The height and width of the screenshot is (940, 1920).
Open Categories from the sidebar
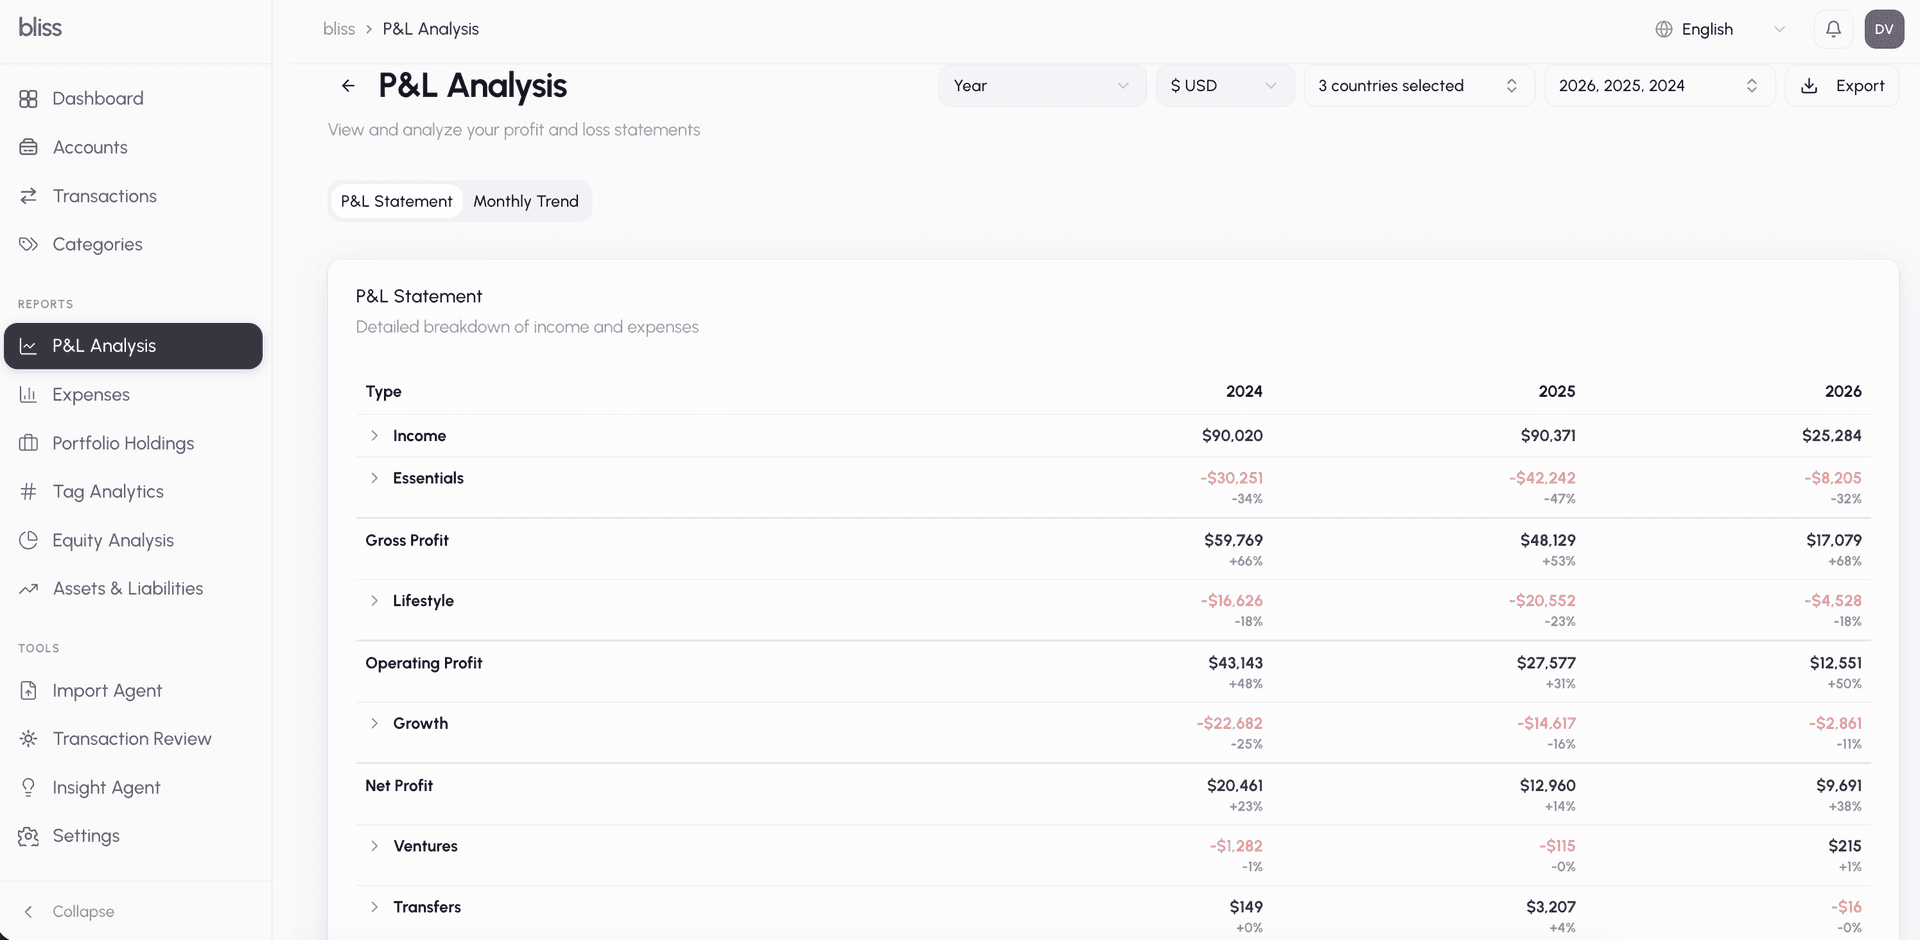coord(97,244)
